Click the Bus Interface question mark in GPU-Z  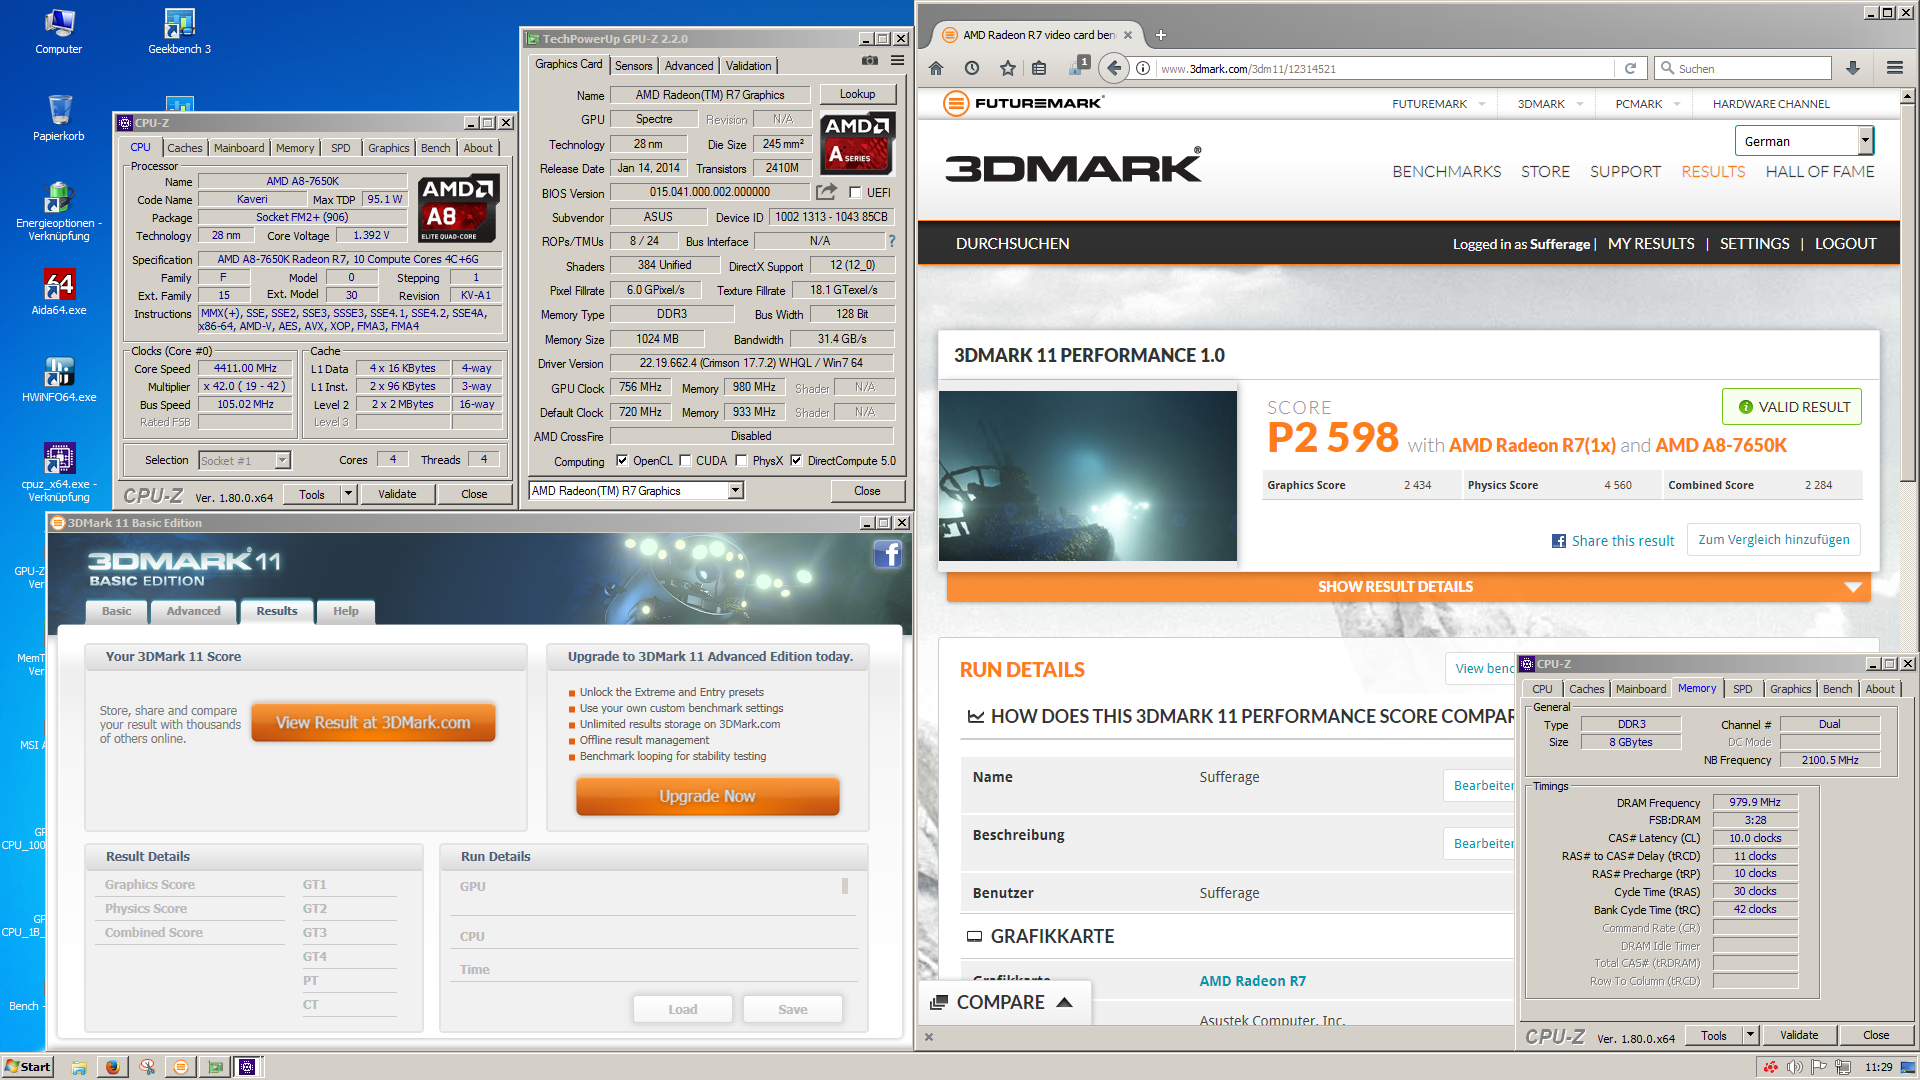(892, 241)
